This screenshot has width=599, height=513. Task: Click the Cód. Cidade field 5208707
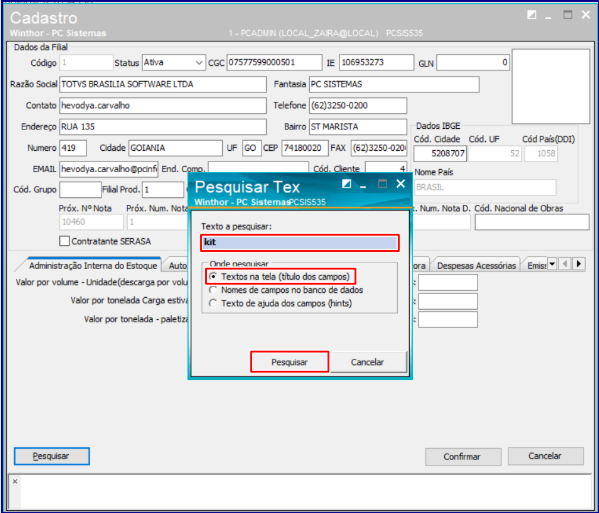(440, 154)
